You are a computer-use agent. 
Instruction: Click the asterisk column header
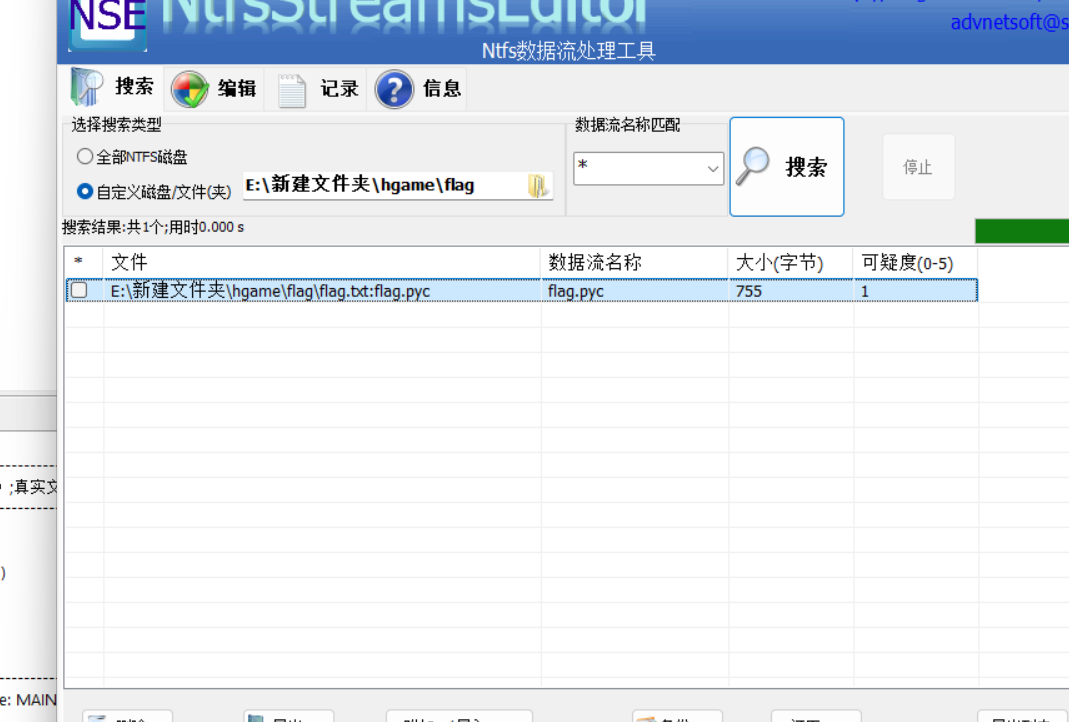pos(84,262)
